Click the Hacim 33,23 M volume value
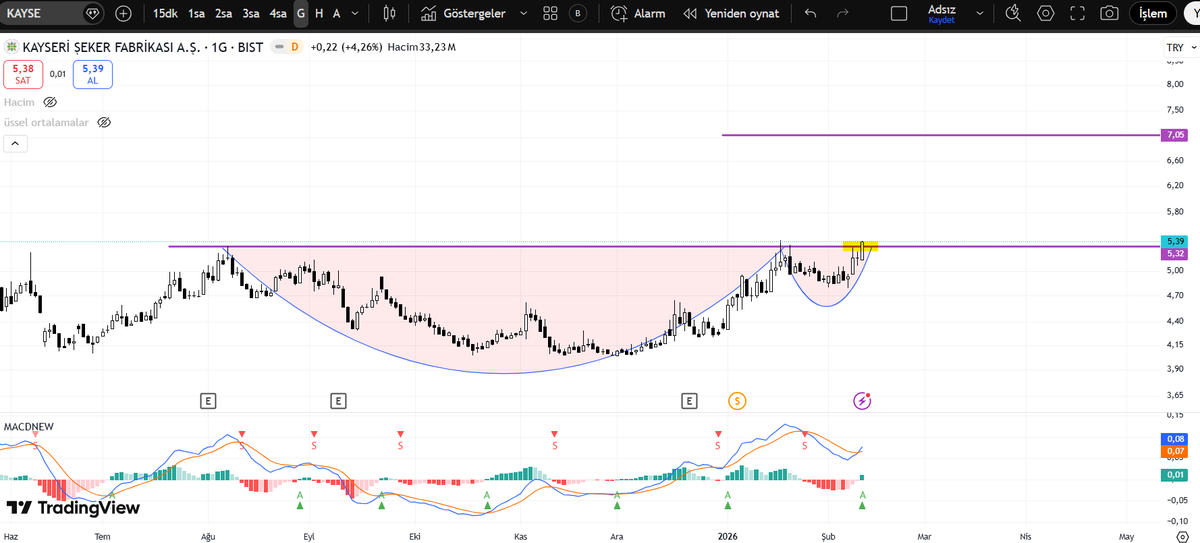This screenshot has height=543, width=1200. click(x=423, y=47)
